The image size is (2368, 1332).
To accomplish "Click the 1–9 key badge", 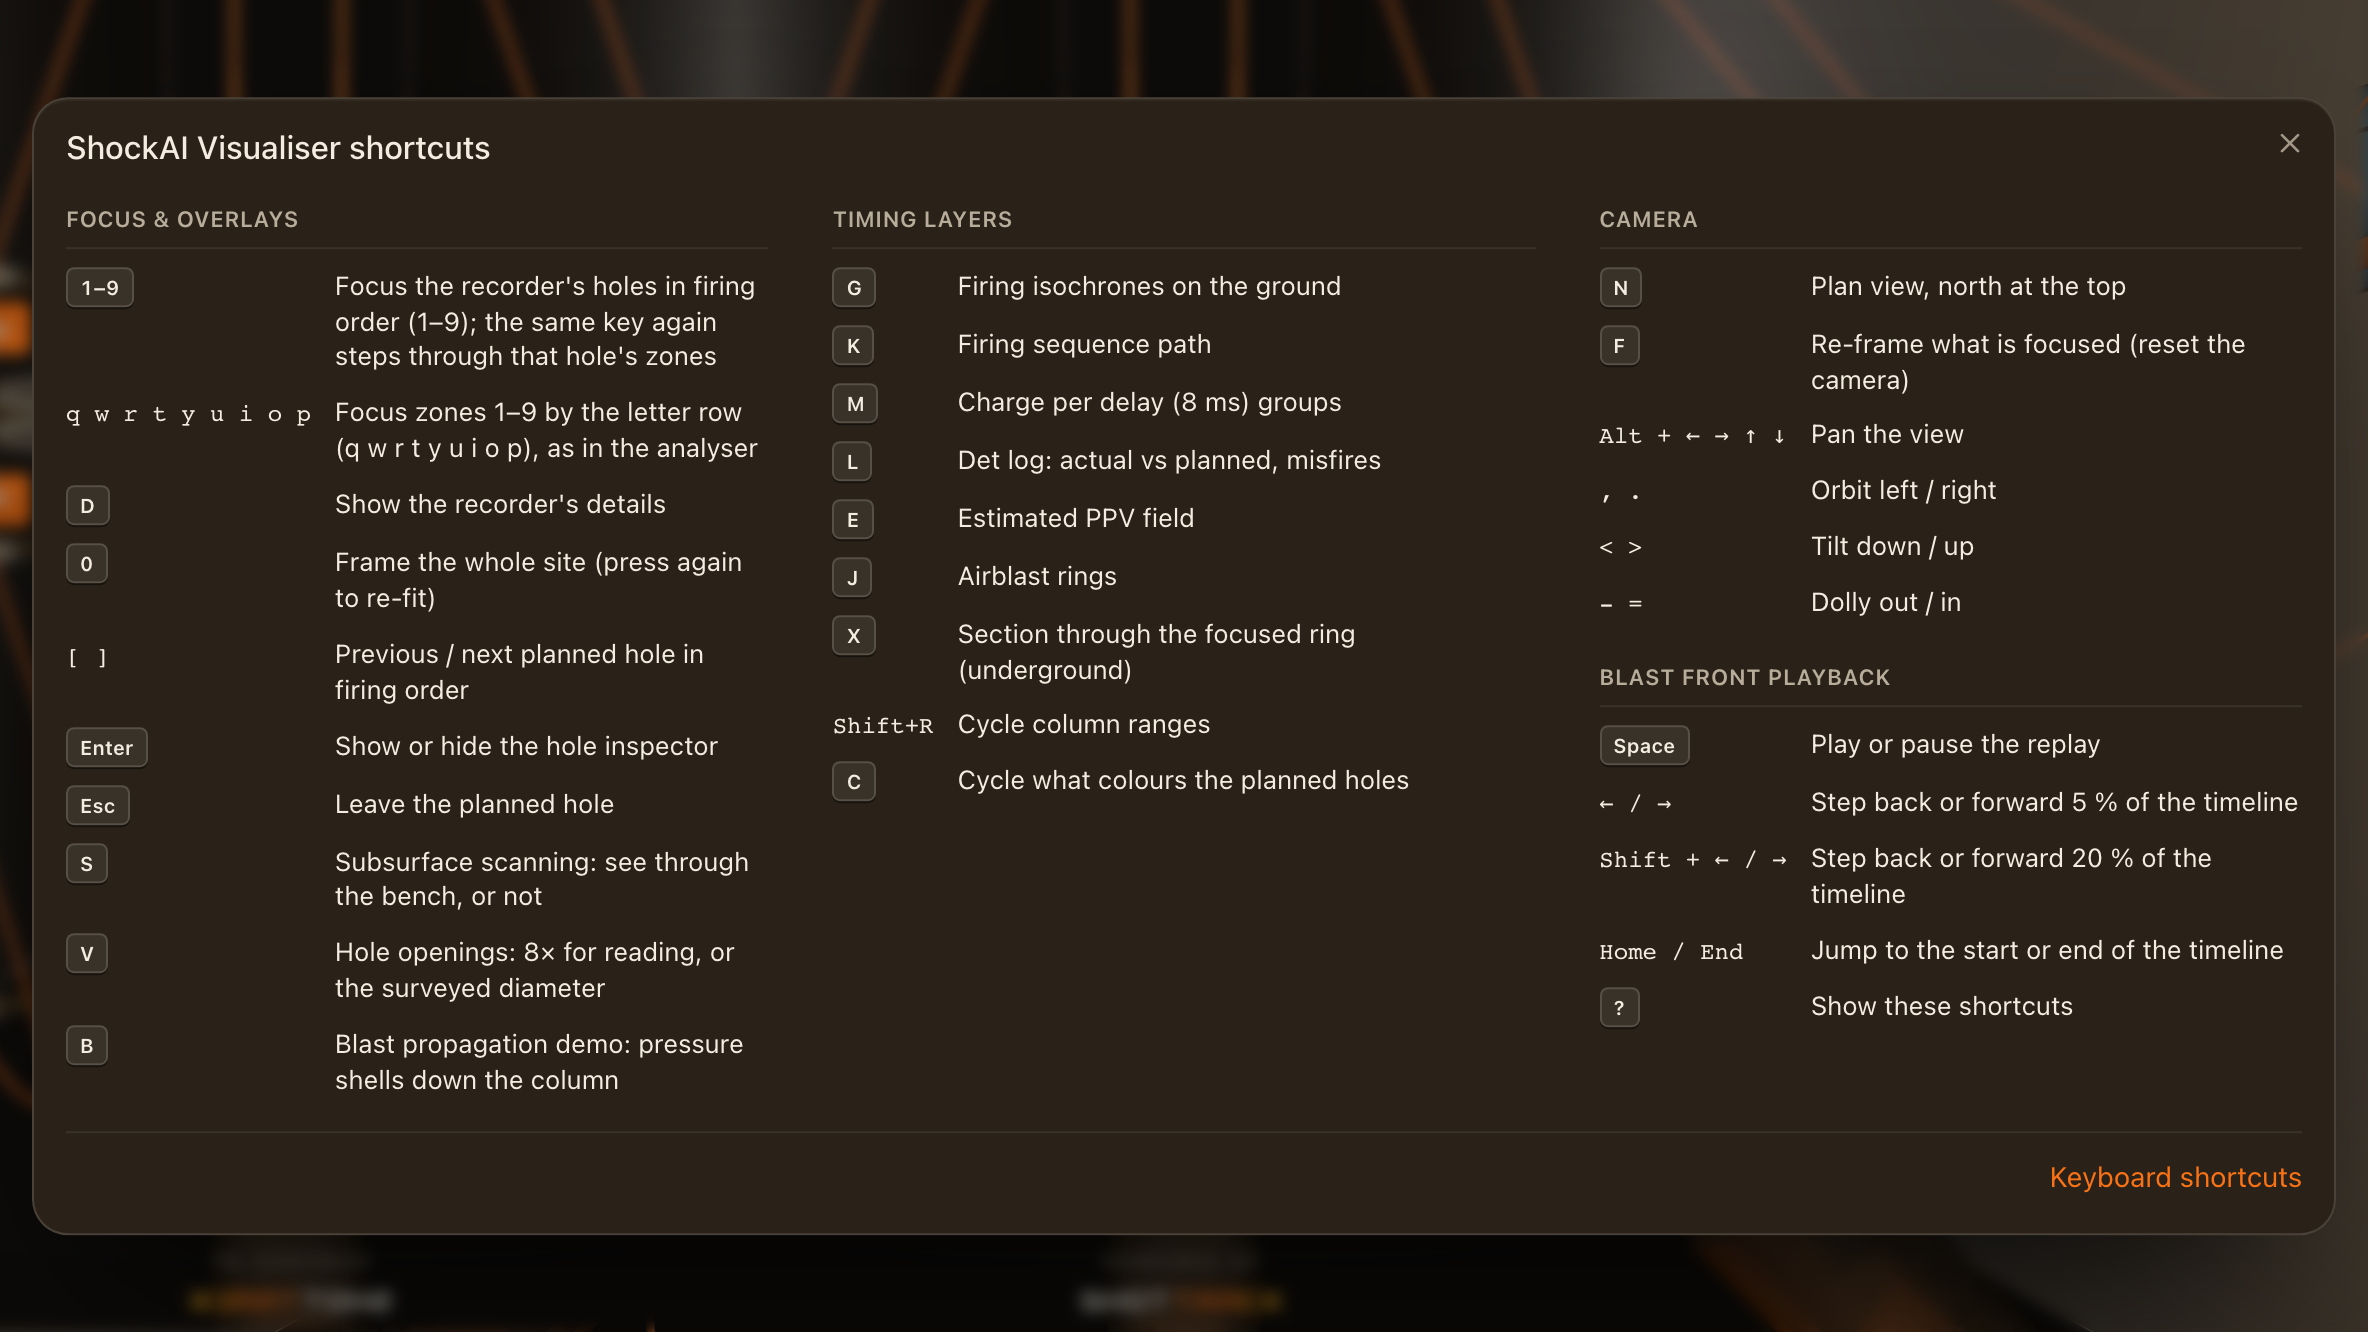I will [100, 288].
